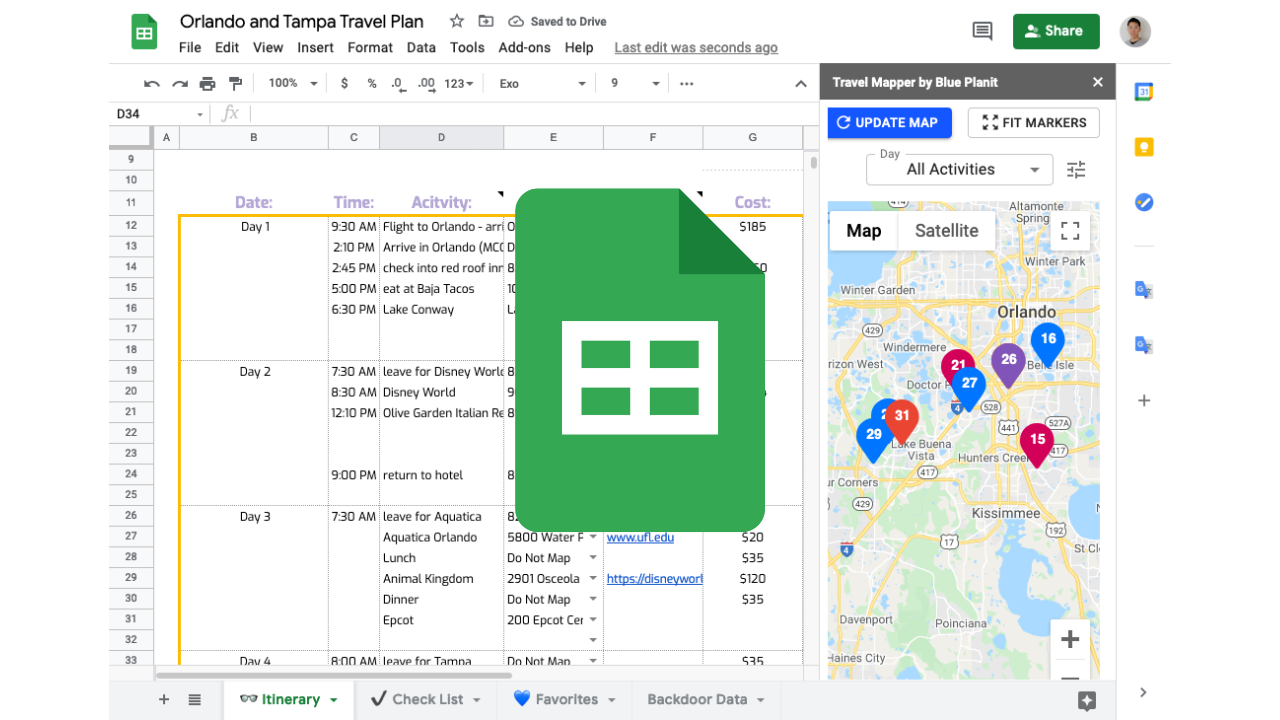Viewport: 1280px width, 720px height.
Task: Open the www.ufl.edu link
Action: click(640, 537)
